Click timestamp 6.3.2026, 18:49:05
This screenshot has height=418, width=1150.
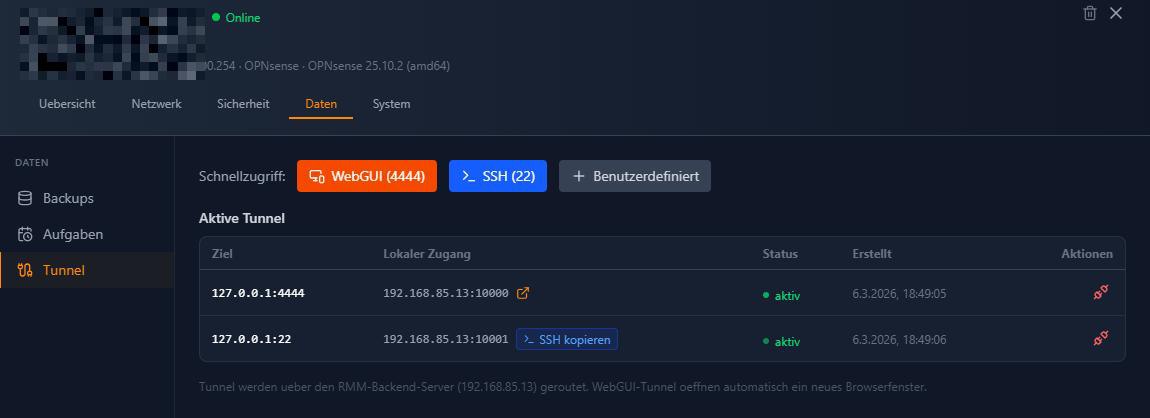(899, 294)
